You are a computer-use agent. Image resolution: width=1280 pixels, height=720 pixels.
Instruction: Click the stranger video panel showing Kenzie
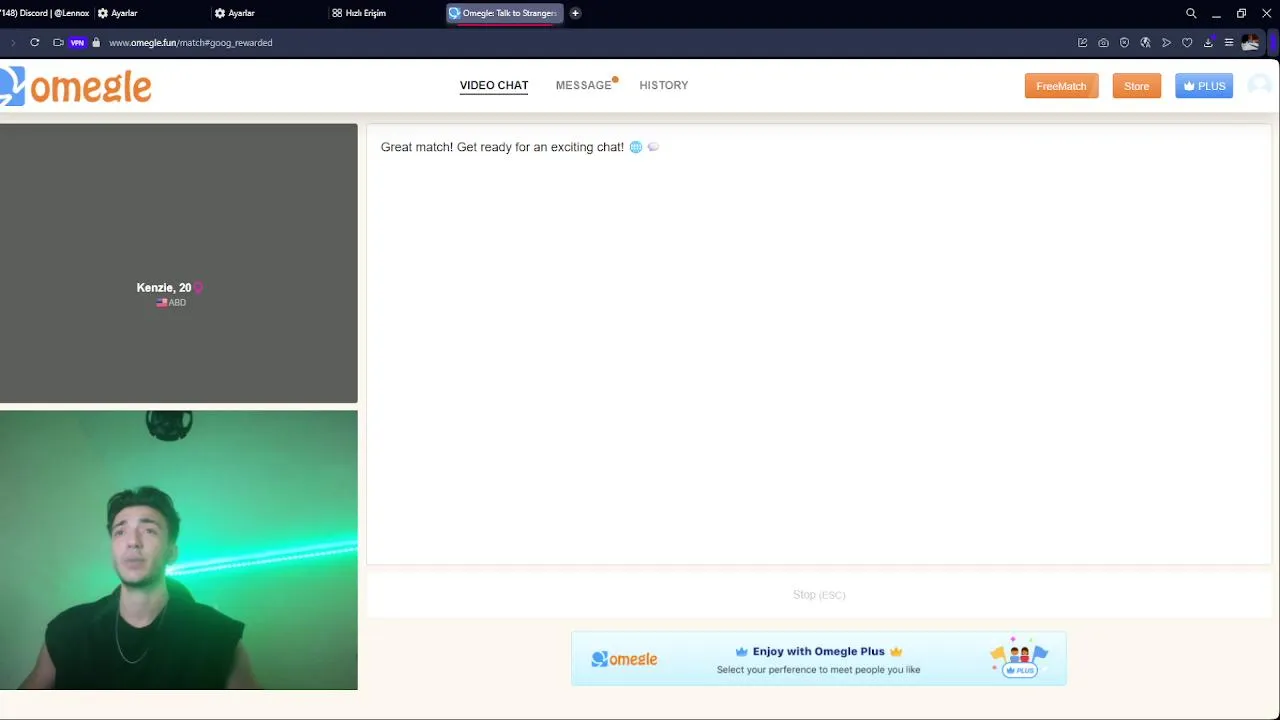pyautogui.click(x=179, y=263)
